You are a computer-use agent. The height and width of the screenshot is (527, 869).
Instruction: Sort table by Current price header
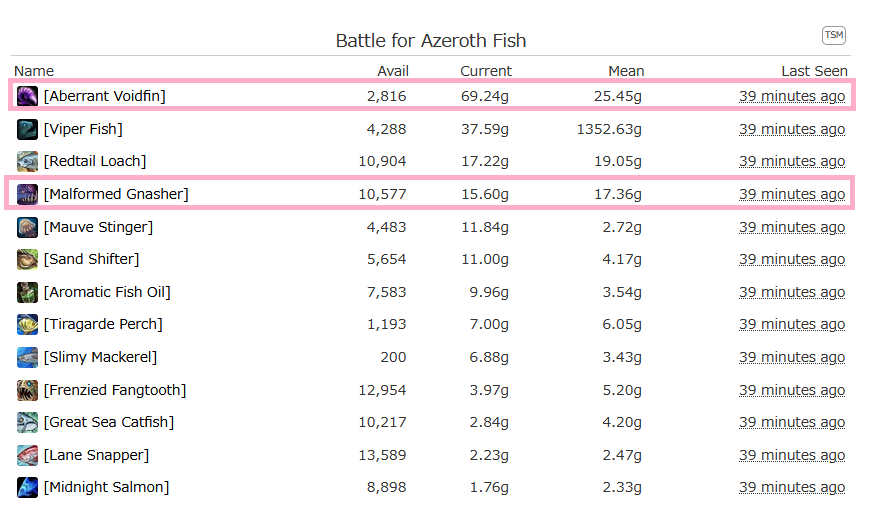[x=486, y=71]
